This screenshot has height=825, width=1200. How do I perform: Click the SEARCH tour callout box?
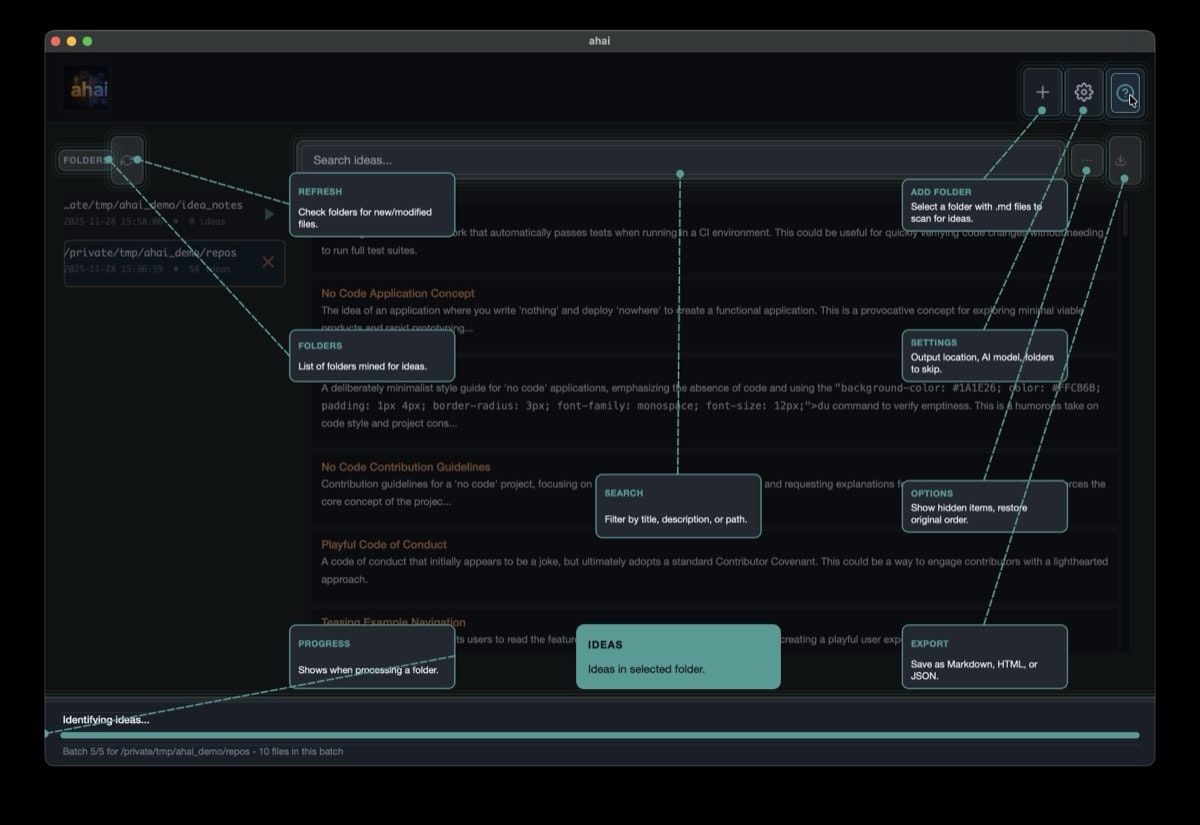click(678, 505)
